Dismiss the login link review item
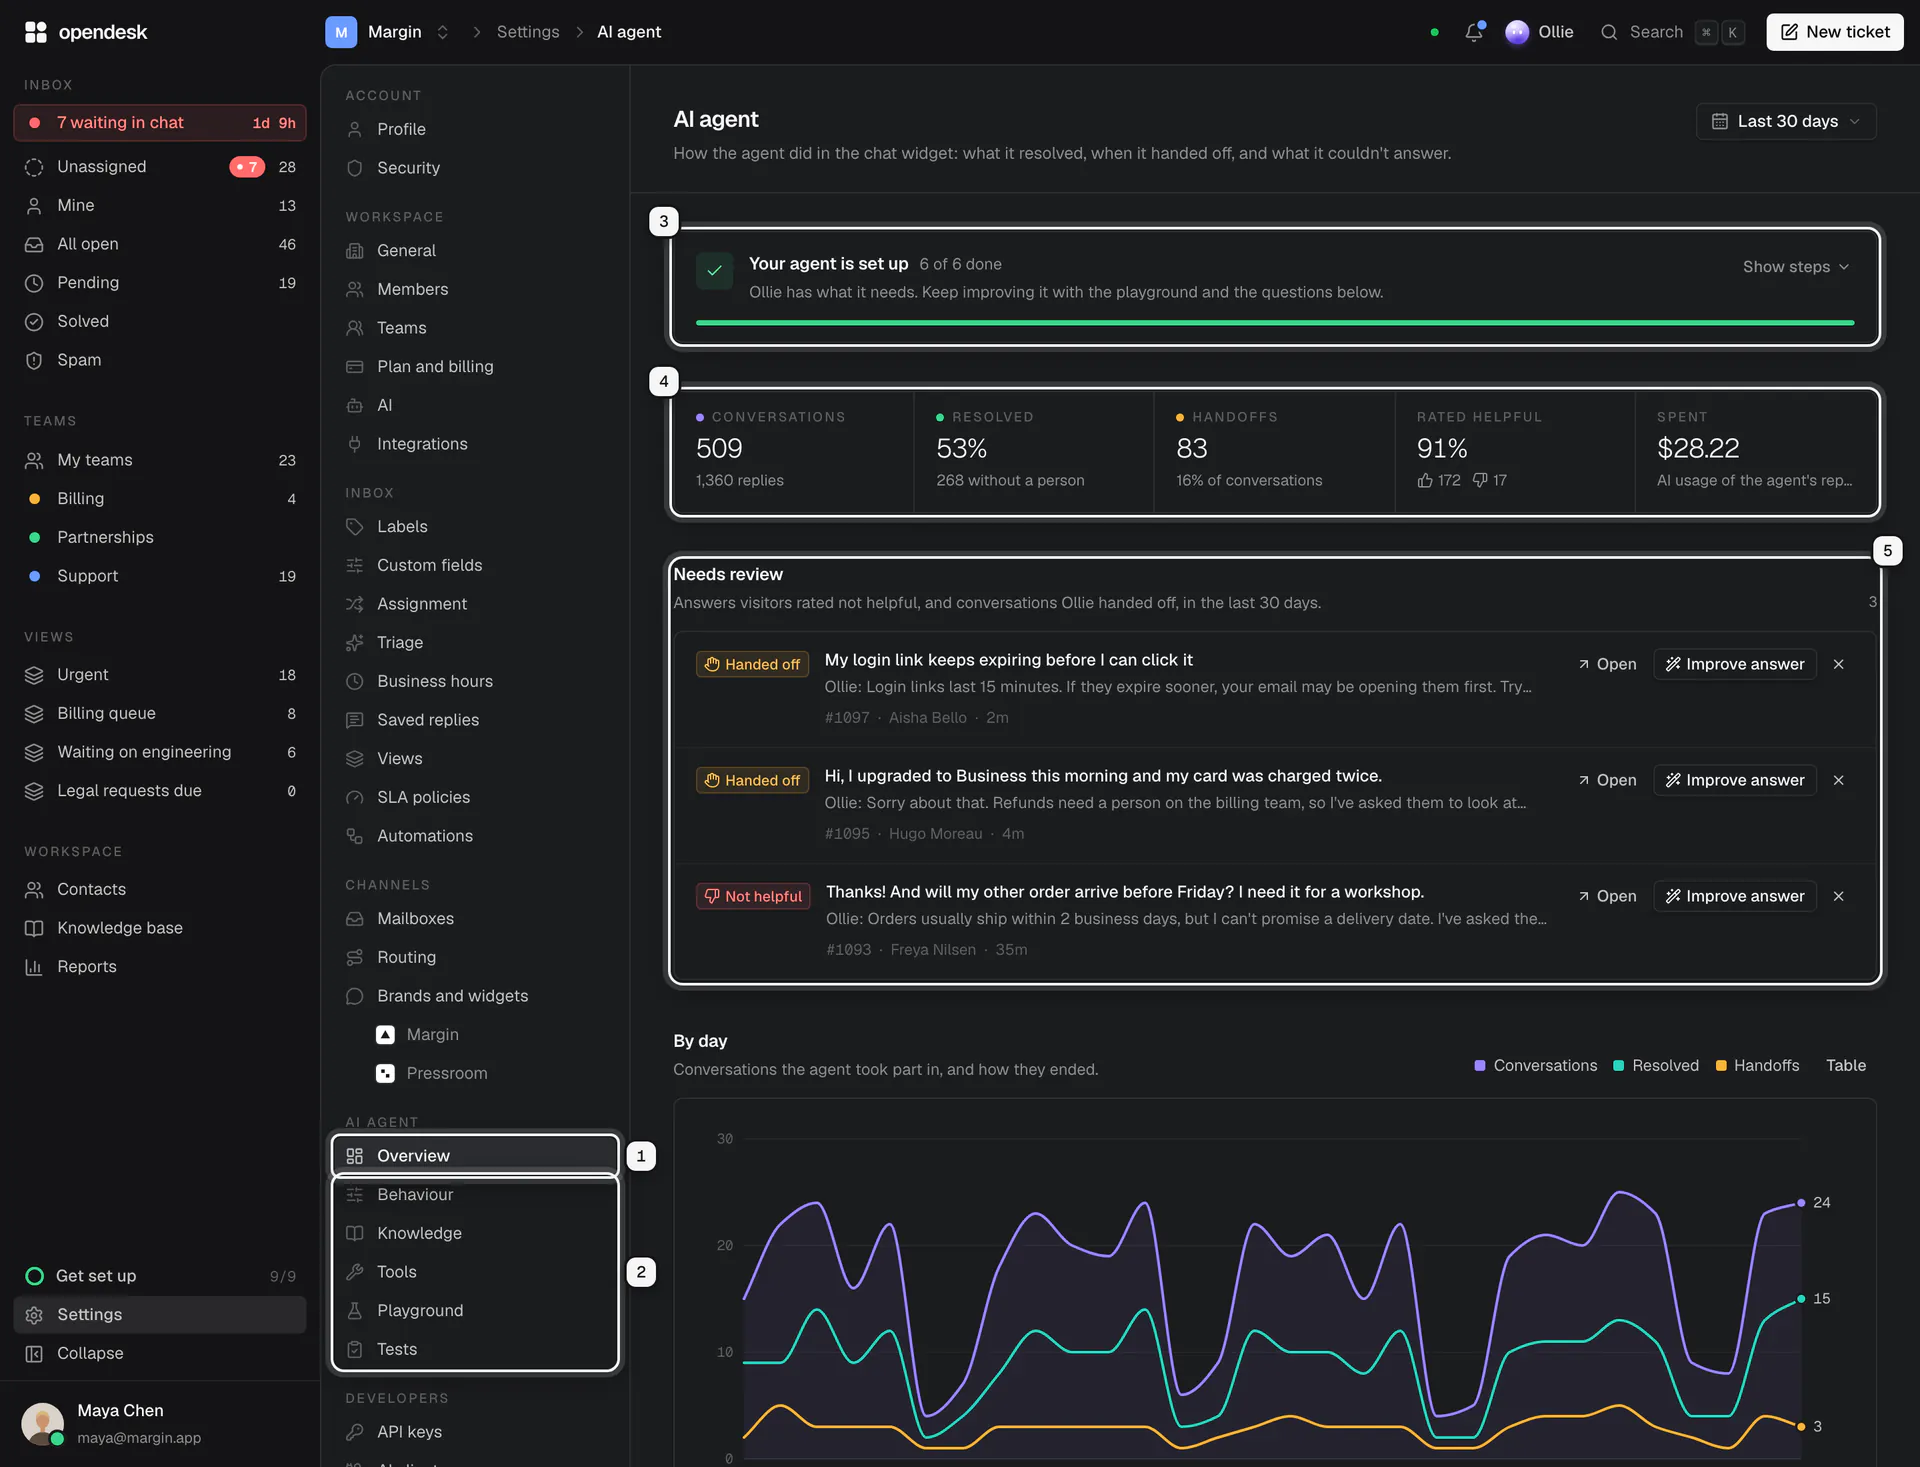This screenshot has width=1920, height=1467. point(1838,664)
